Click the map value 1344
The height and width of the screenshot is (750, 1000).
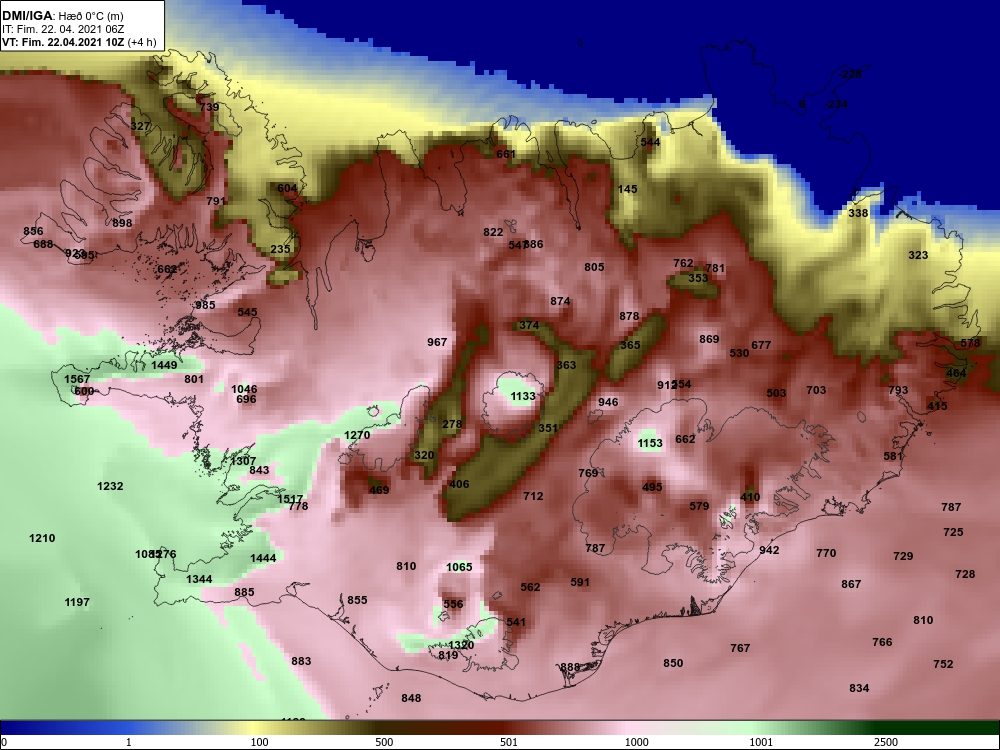[x=199, y=579]
